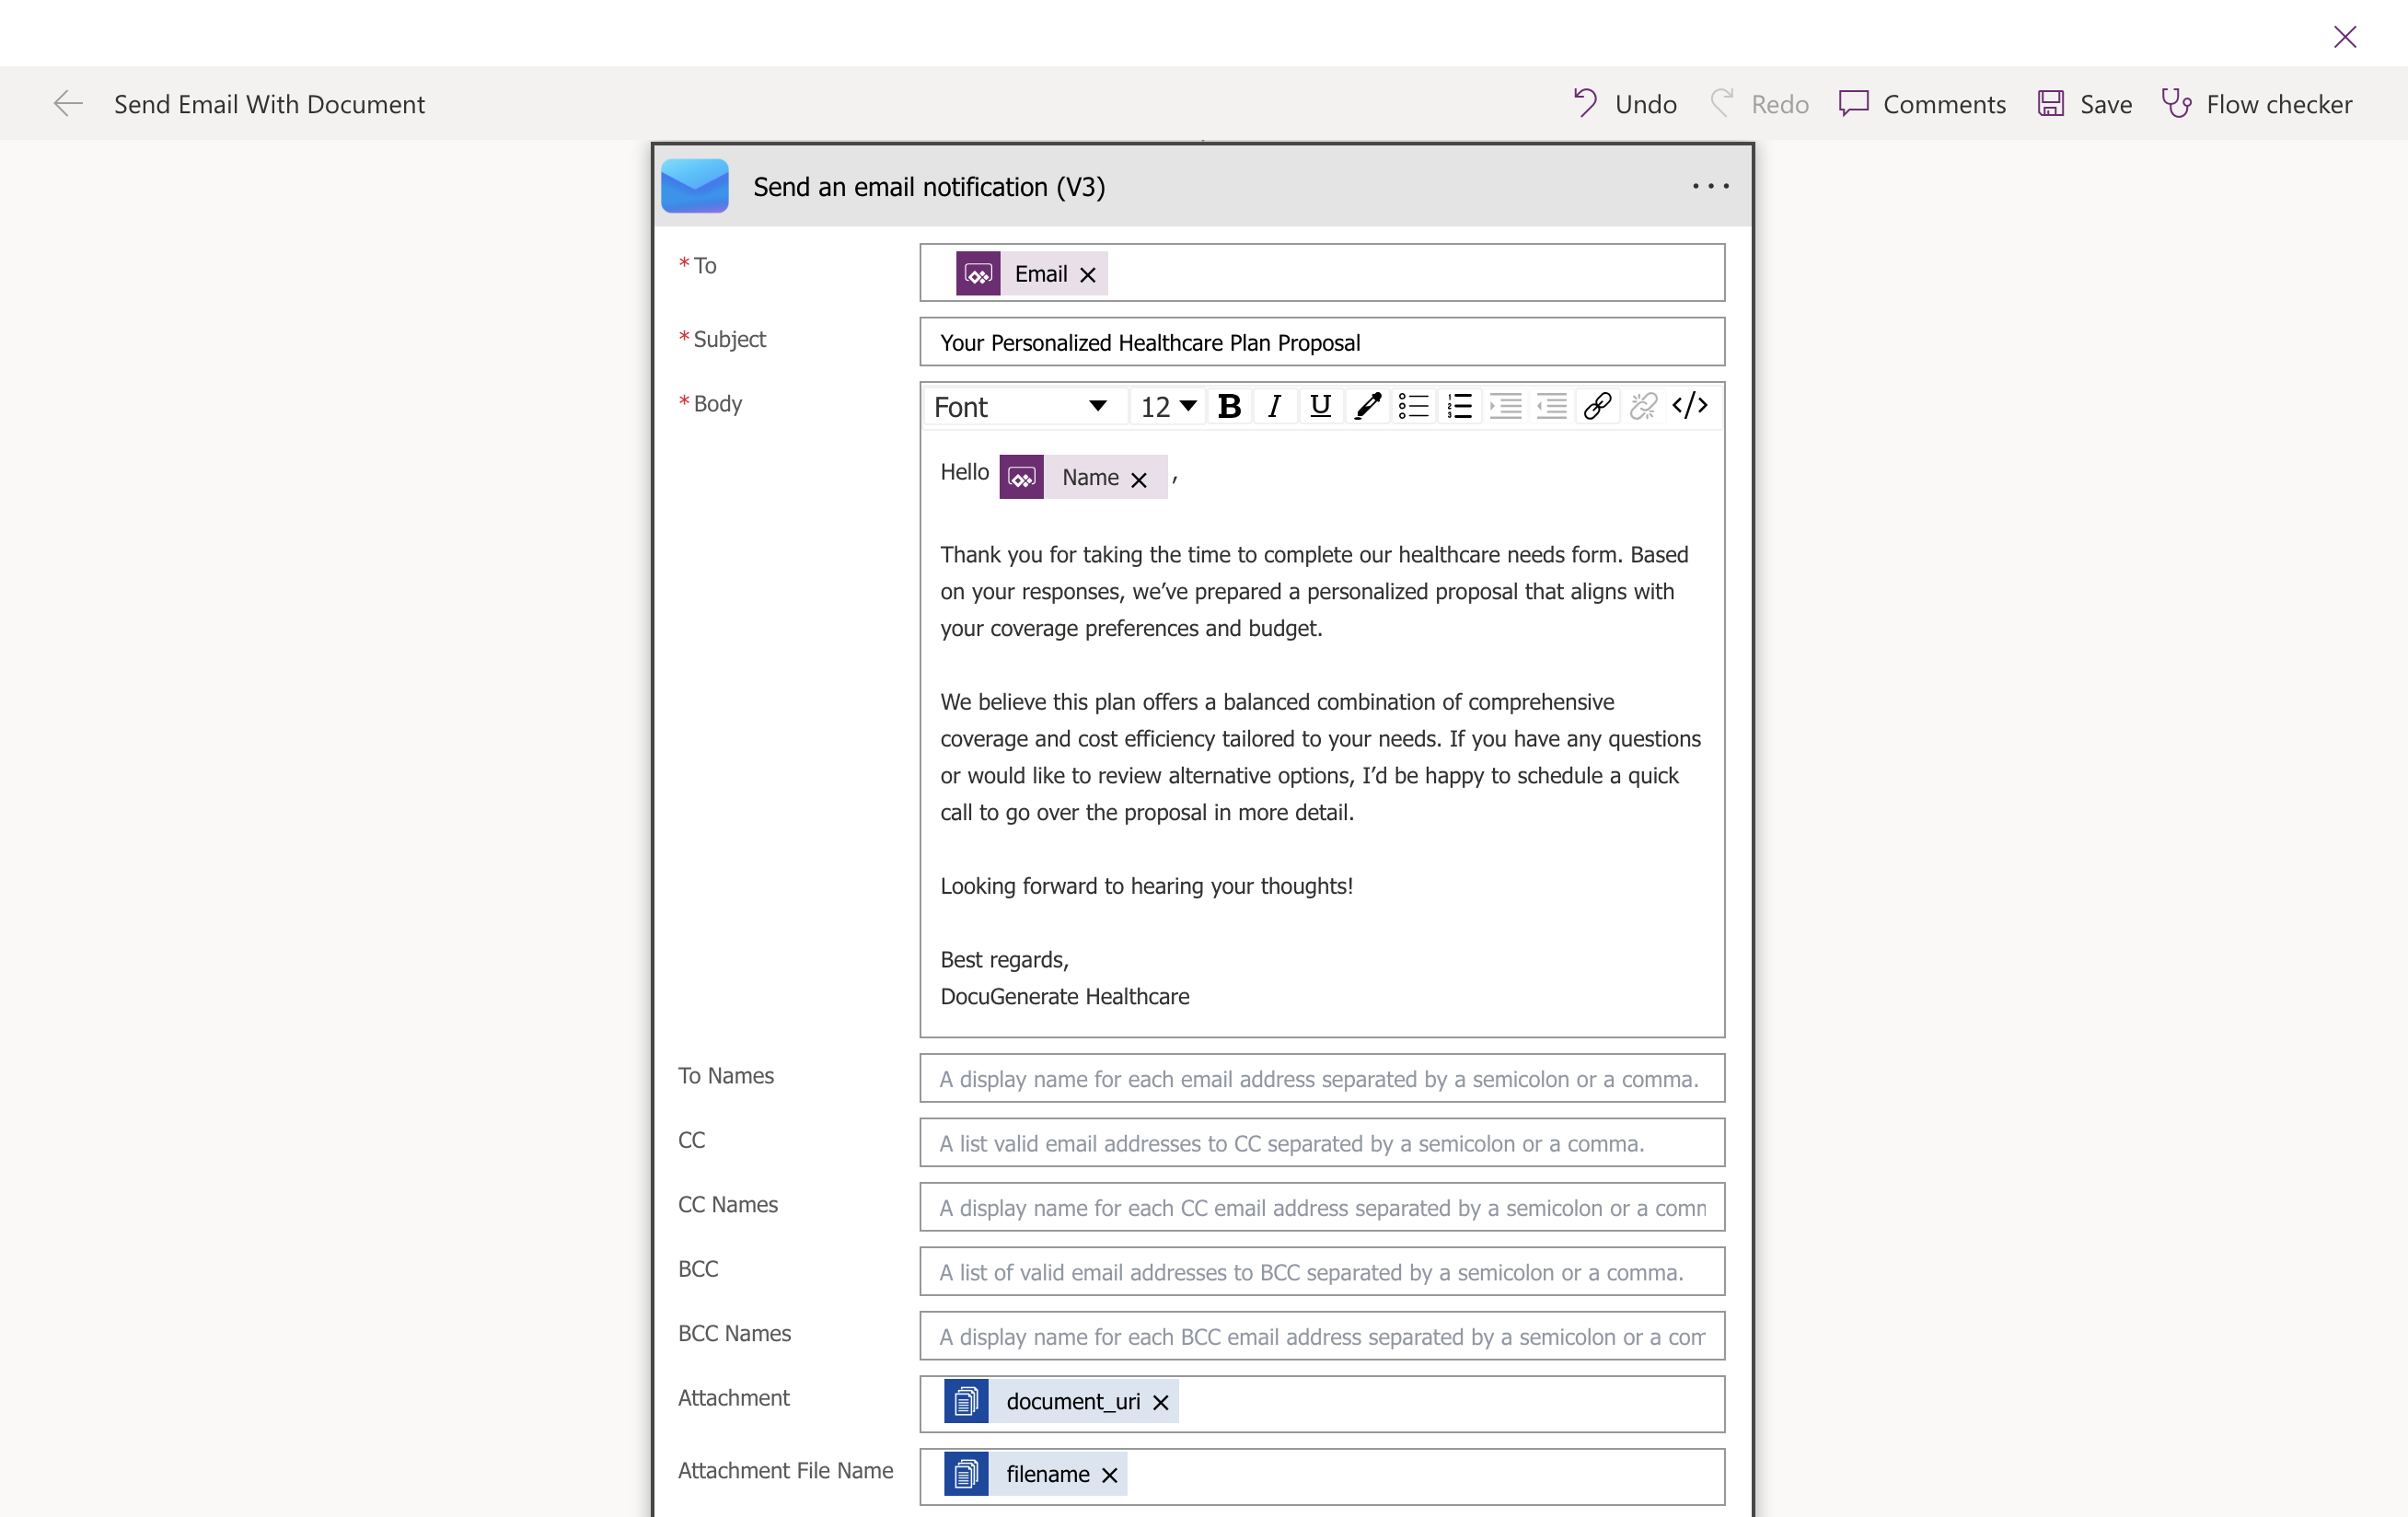Insert a numbered list in the body
The height and width of the screenshot is (1517, 2408).
(1460, 406)
